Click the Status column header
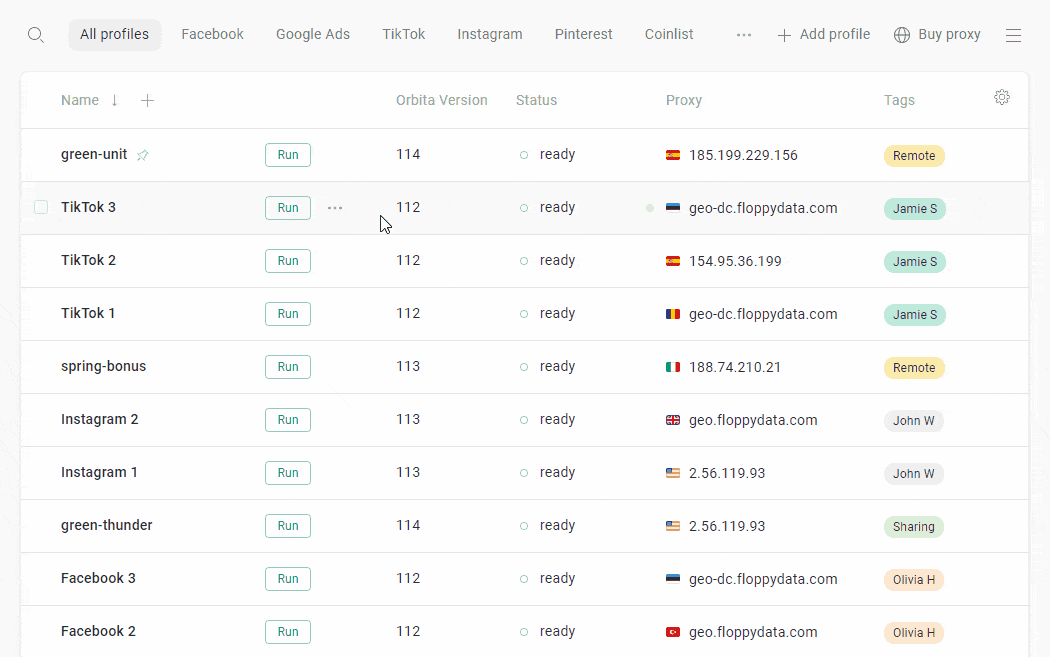Screen dimensions: 1050x657 tap(536, 100)
